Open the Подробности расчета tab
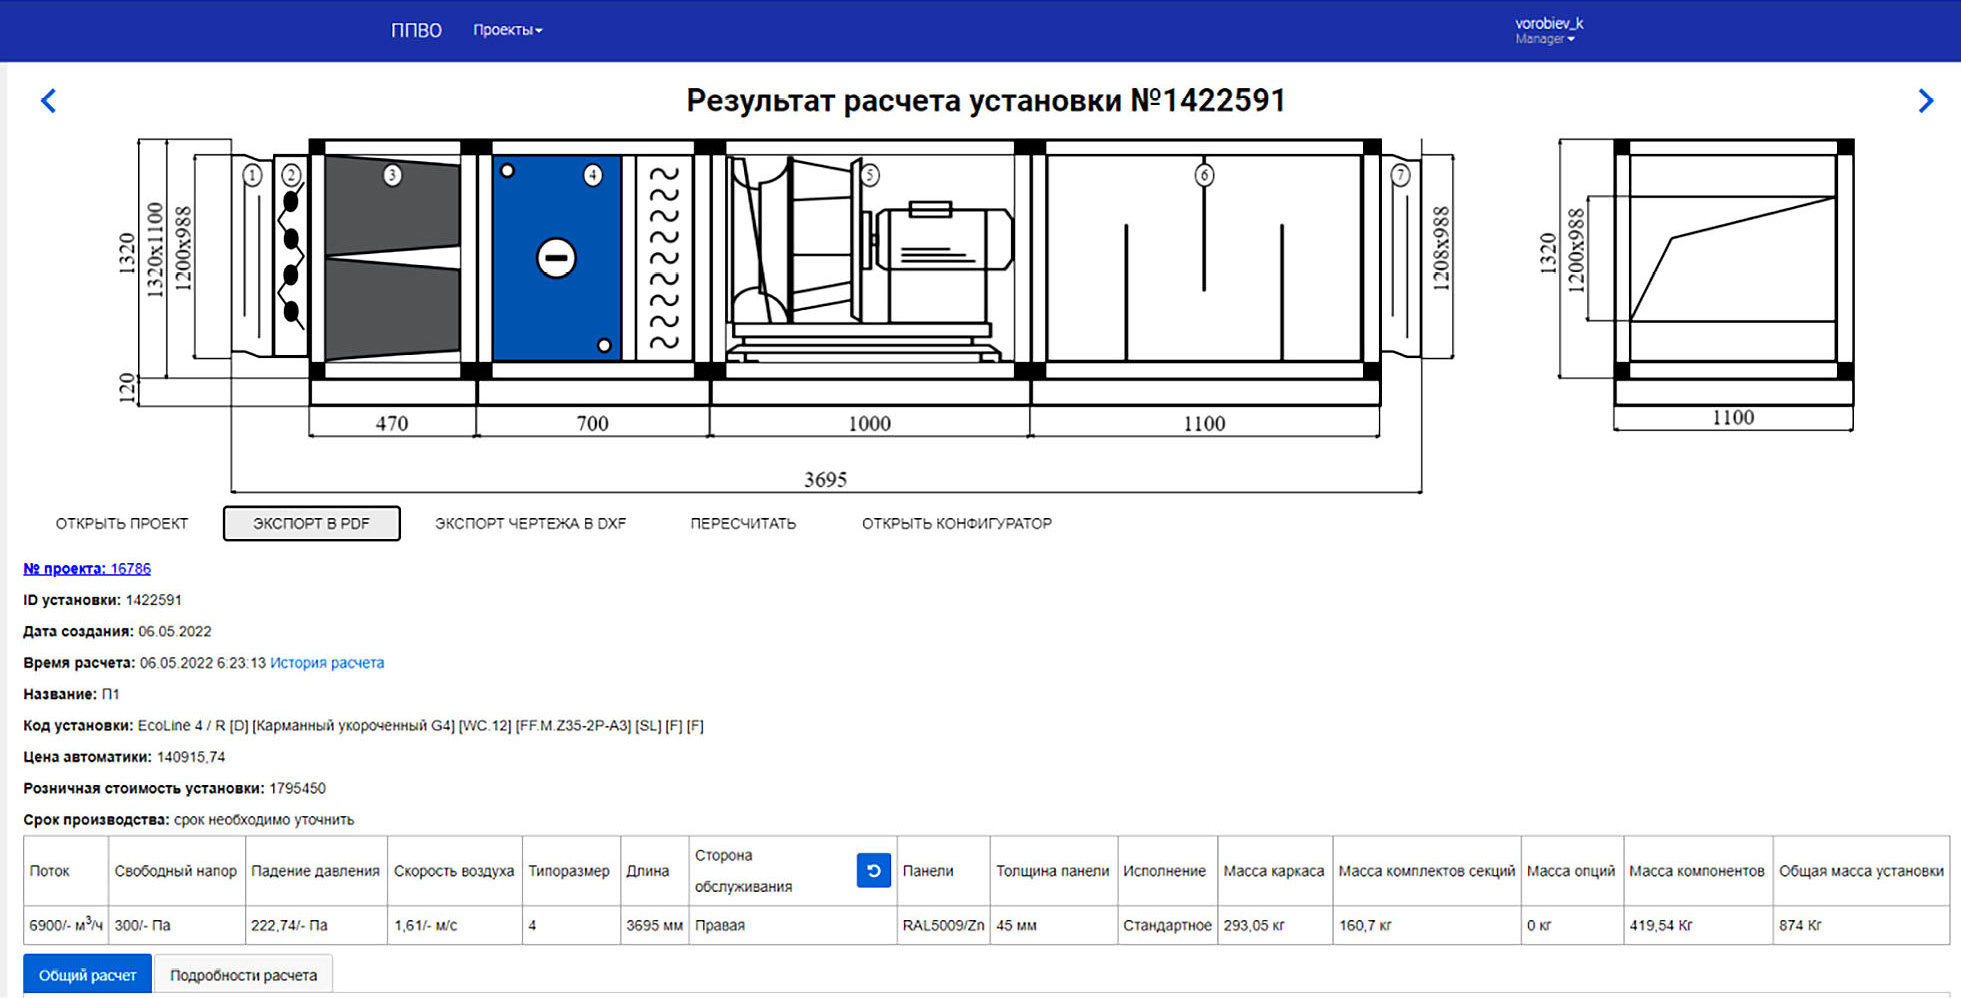1961x998 pixels. click(243, 975)
